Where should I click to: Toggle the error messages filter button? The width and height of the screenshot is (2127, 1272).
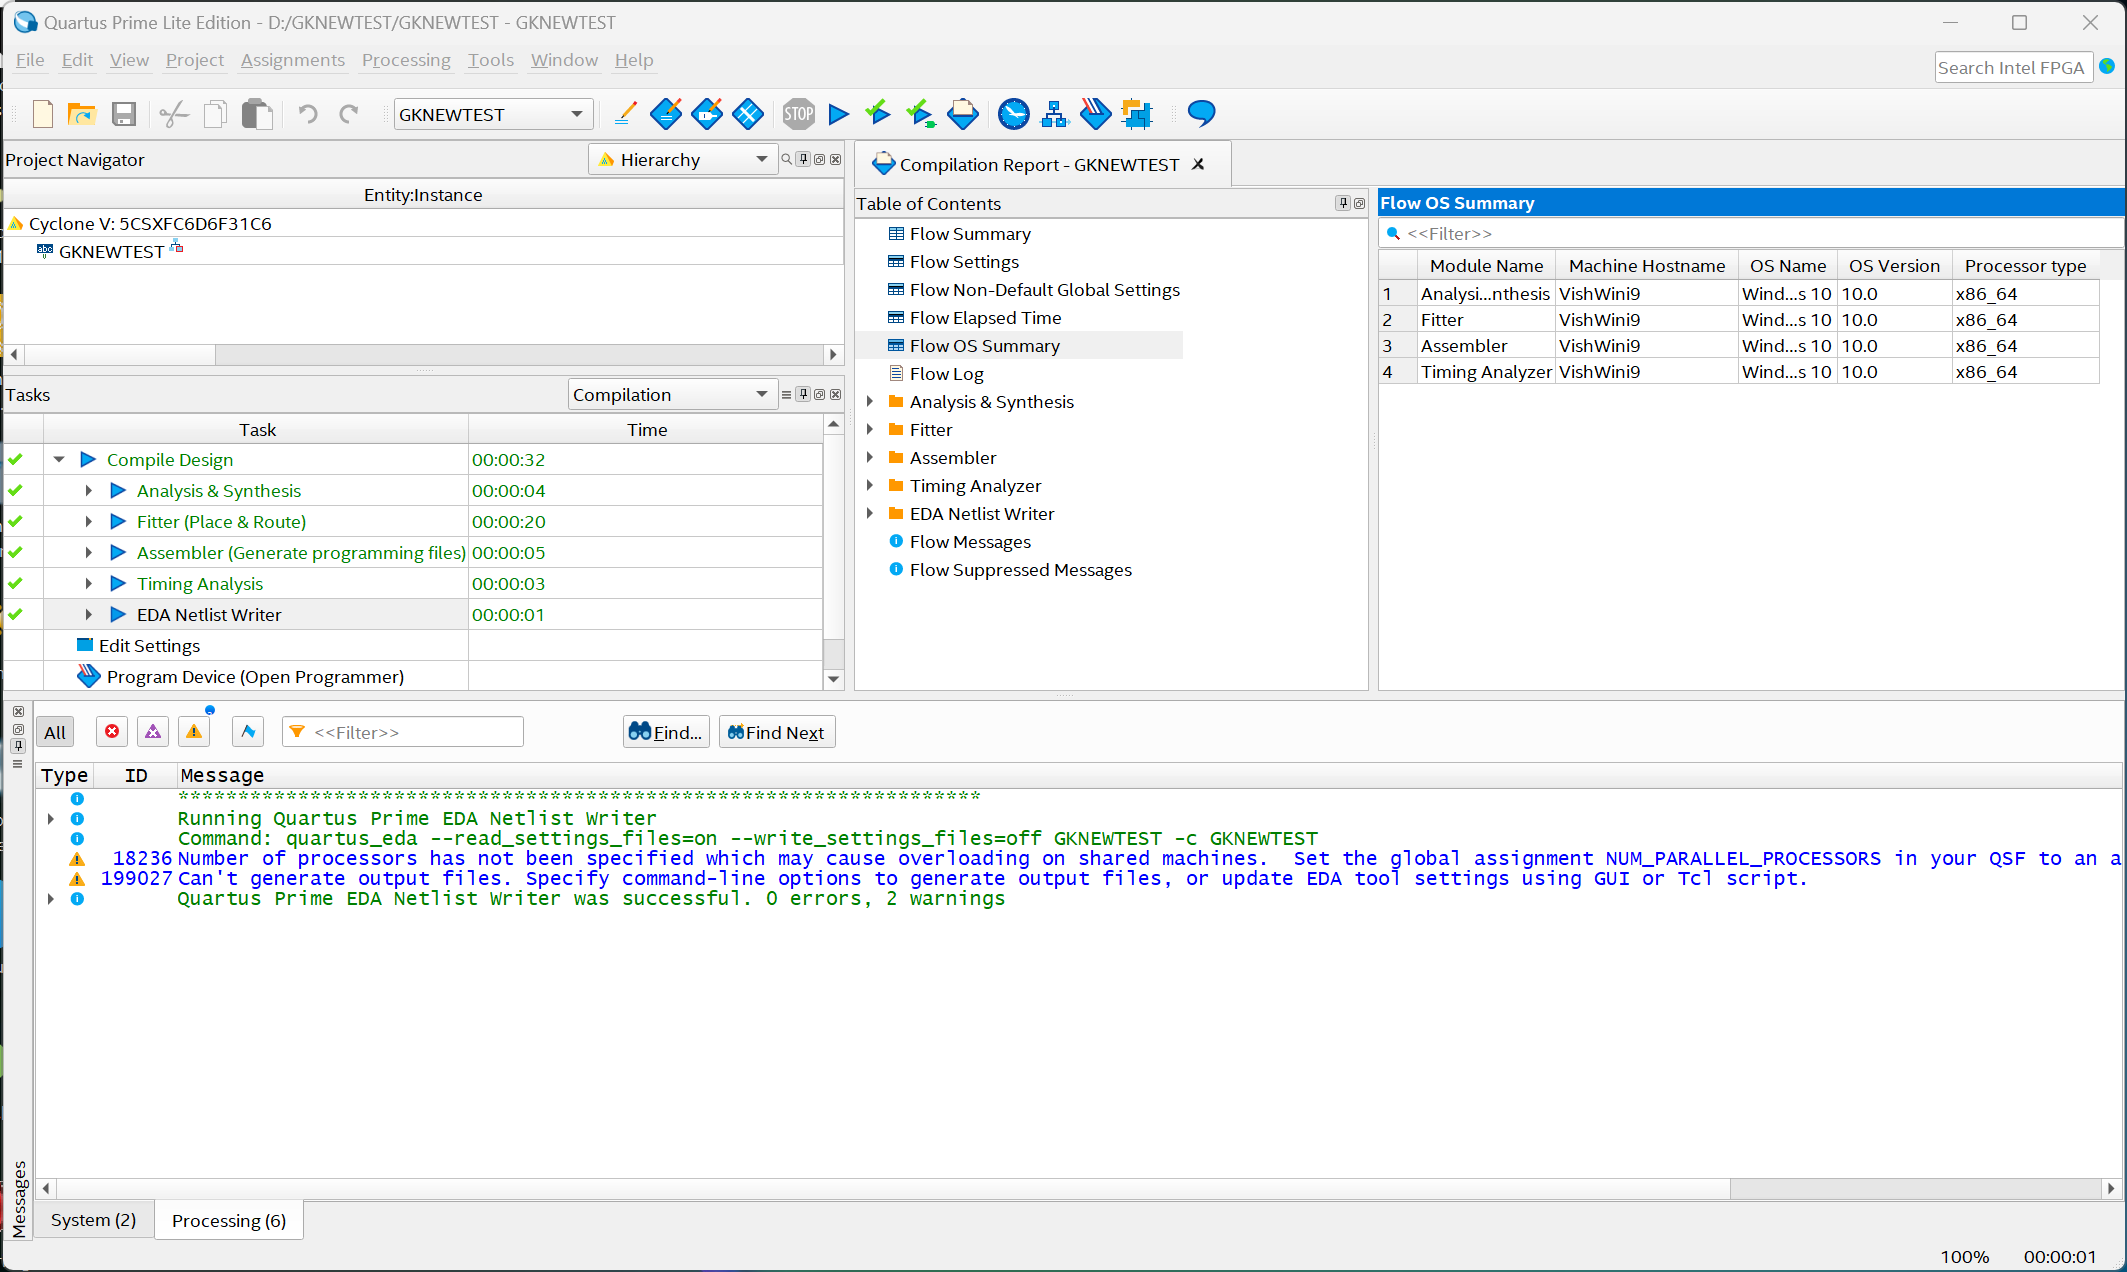(x=112, y=732)
